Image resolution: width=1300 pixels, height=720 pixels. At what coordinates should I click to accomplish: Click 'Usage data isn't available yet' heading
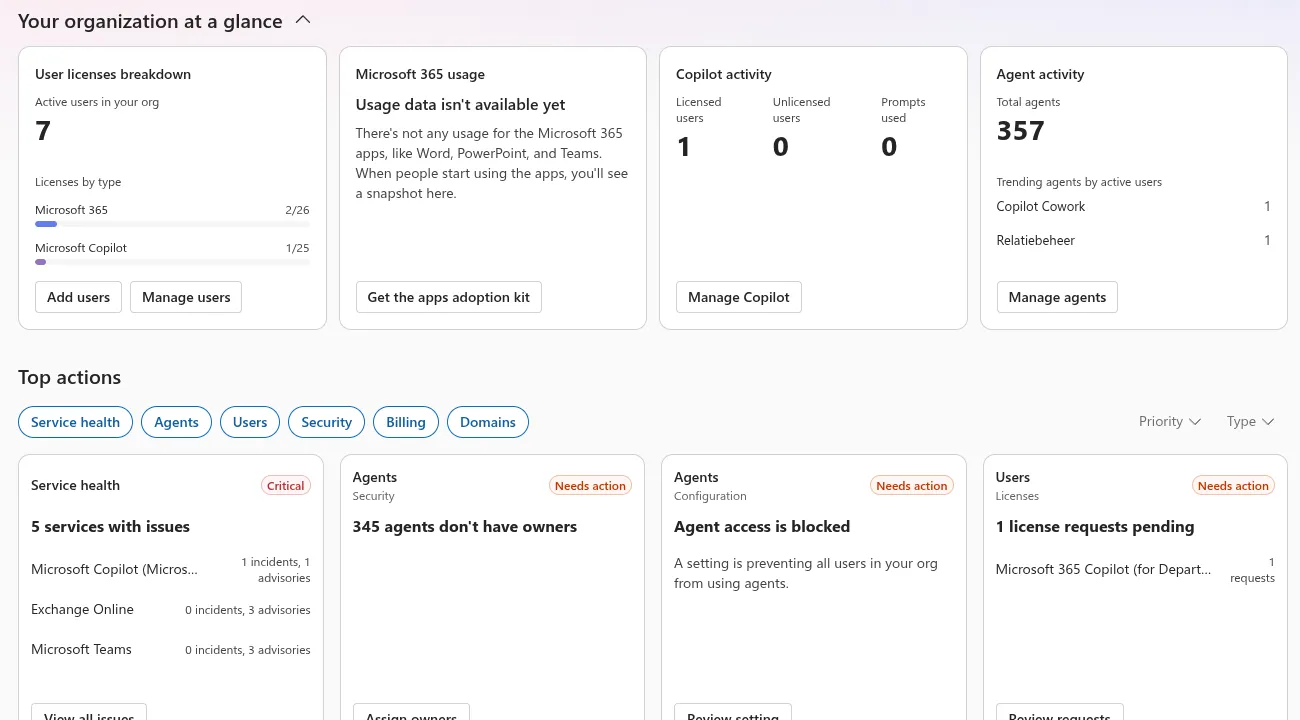460,105
